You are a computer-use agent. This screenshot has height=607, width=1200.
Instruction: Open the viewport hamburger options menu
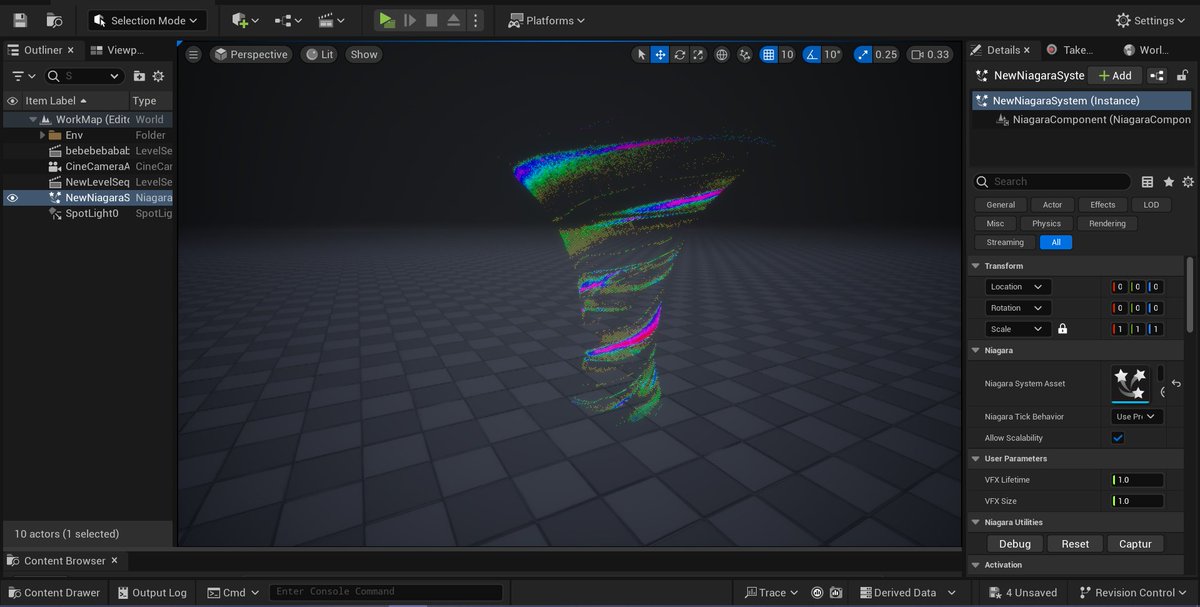pos(194,54)
